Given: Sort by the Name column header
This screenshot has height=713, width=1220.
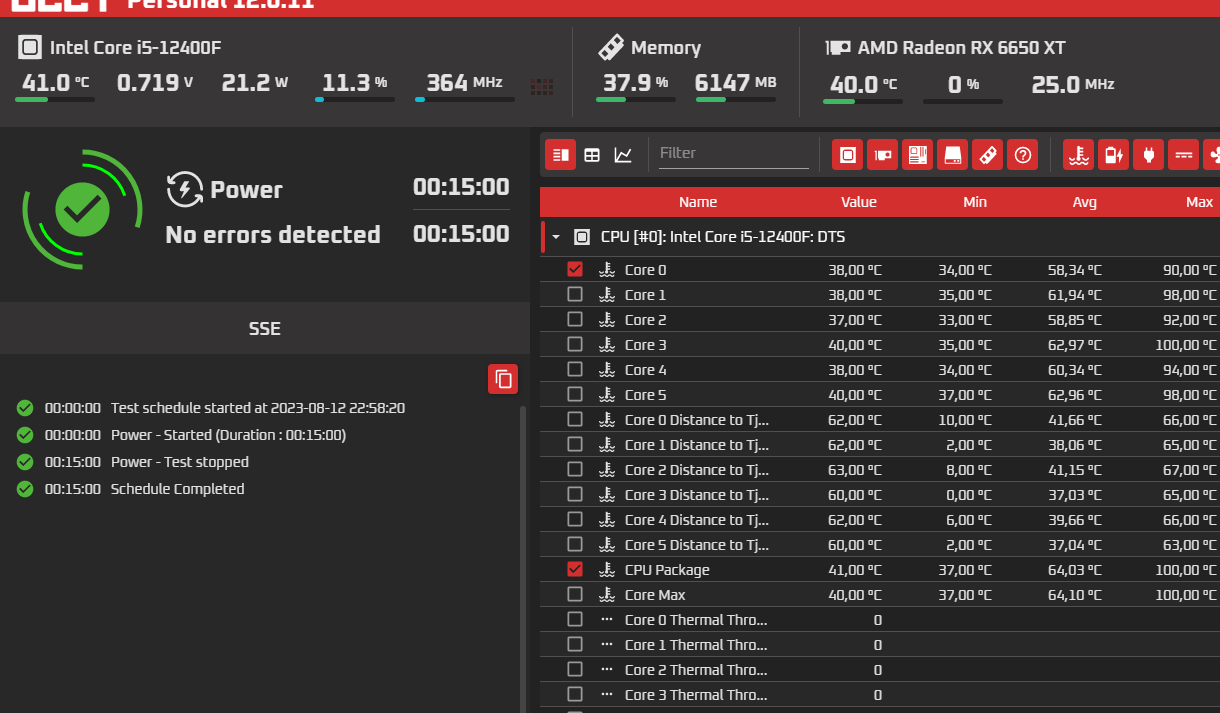Looking at the screenshot, I should (697, 202).
